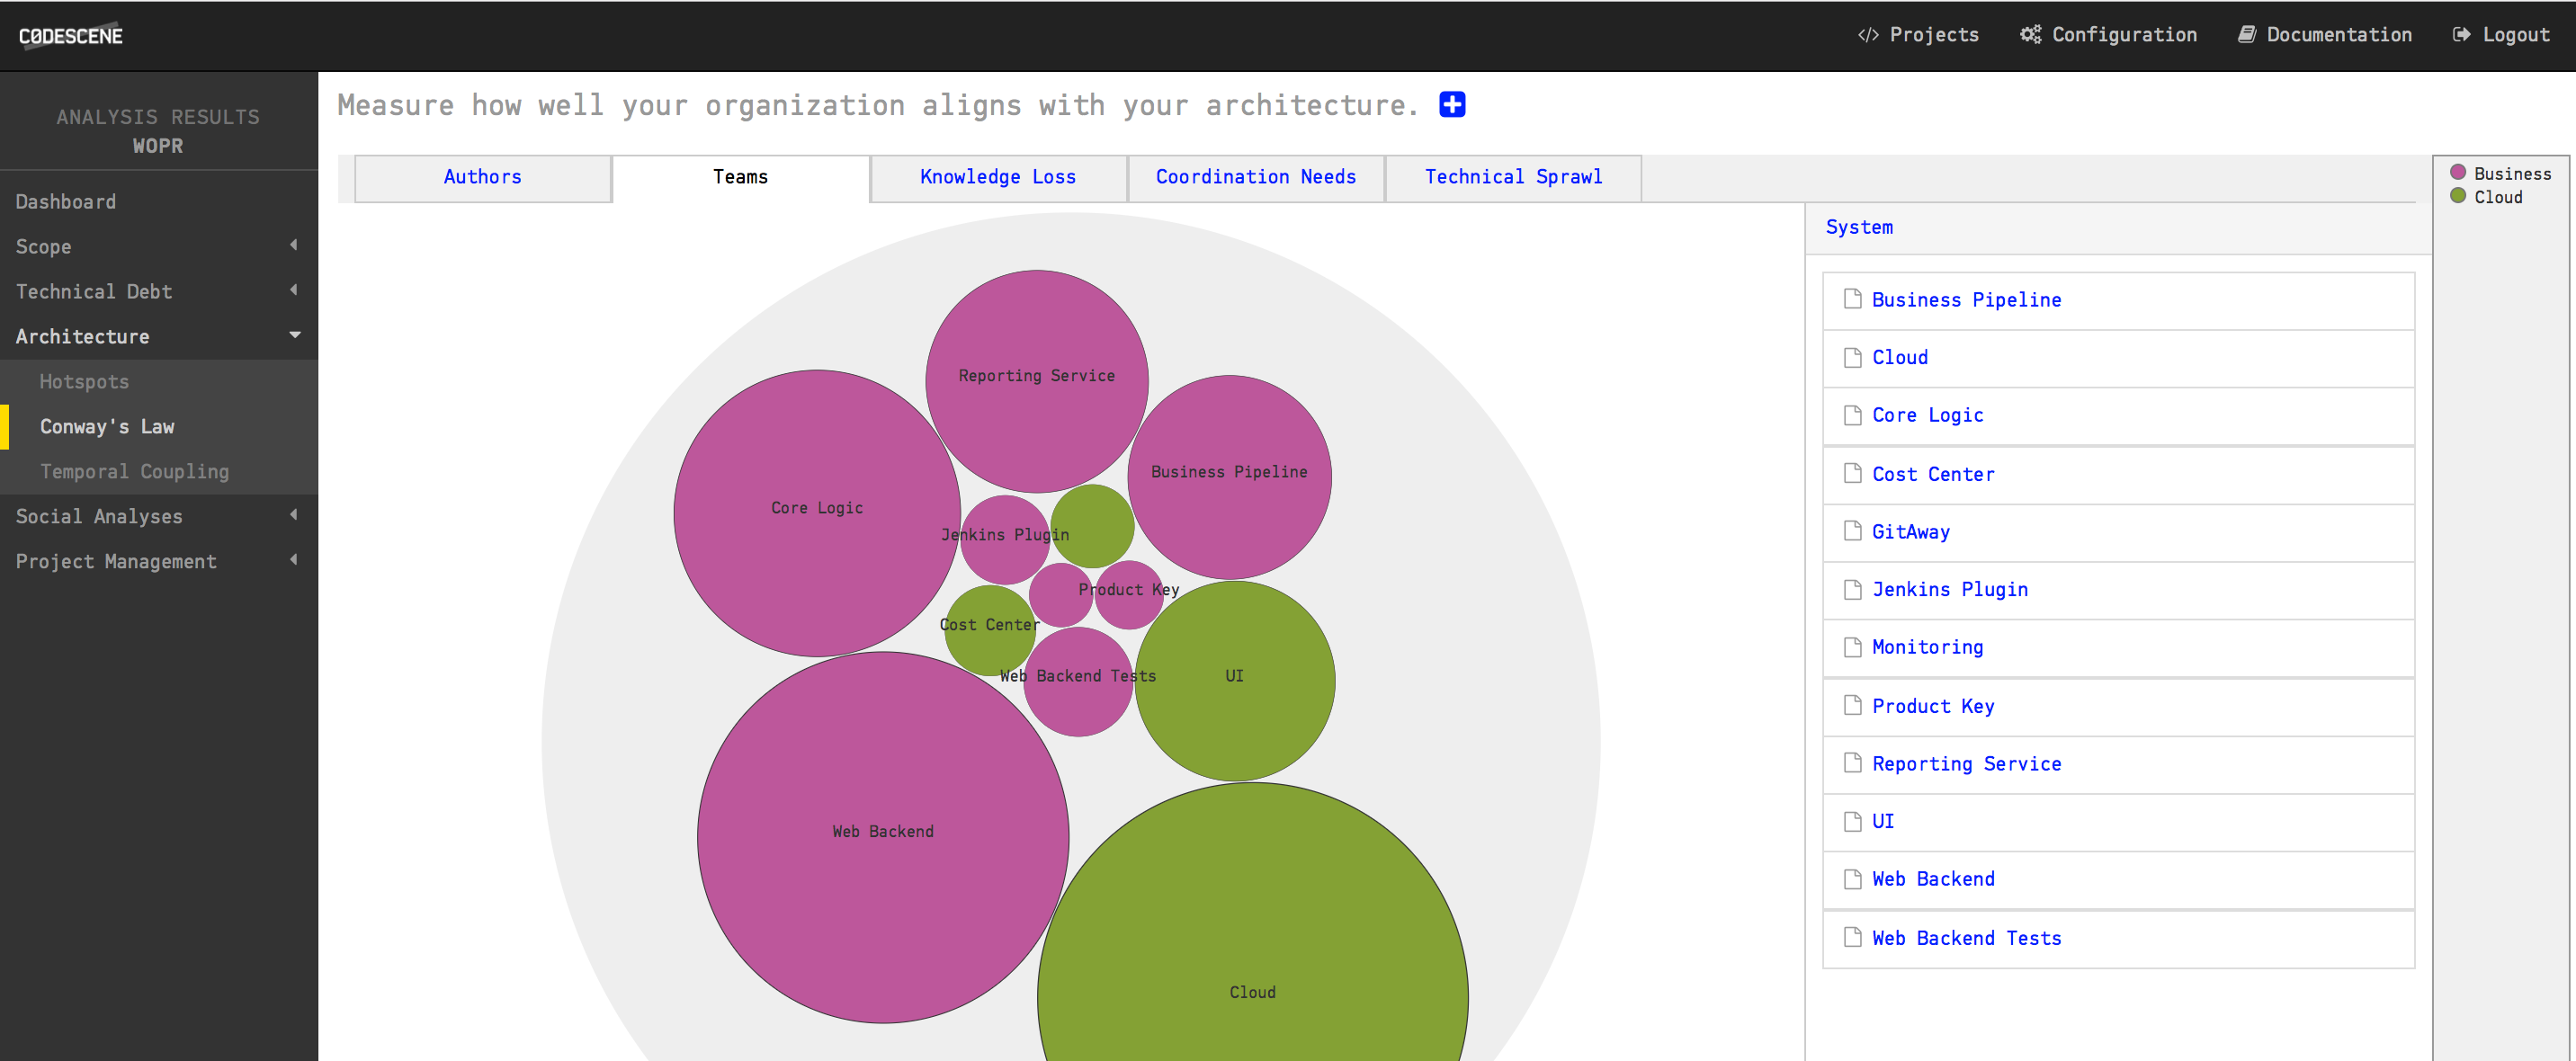This screenshot has height=1061, width=2576.
Task: Open the Knowledge Loss tab
Action: point(998,178)
